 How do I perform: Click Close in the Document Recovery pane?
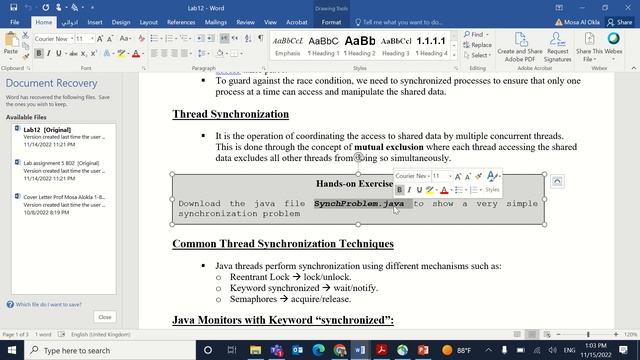coord(104,317)
